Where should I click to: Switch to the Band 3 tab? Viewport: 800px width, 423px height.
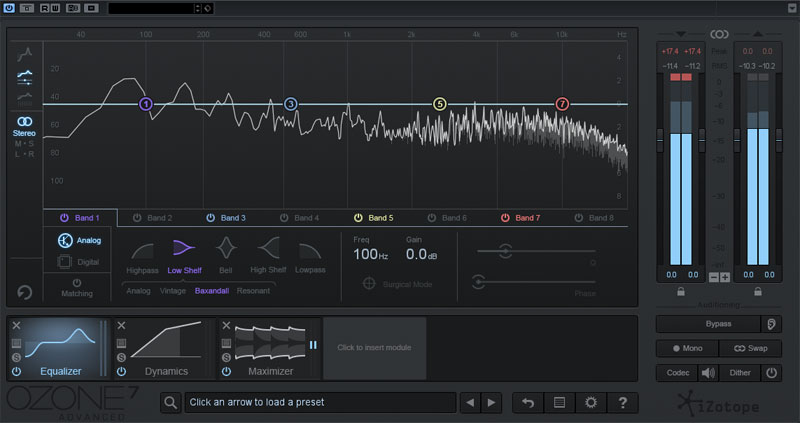[x=233, y=218]
